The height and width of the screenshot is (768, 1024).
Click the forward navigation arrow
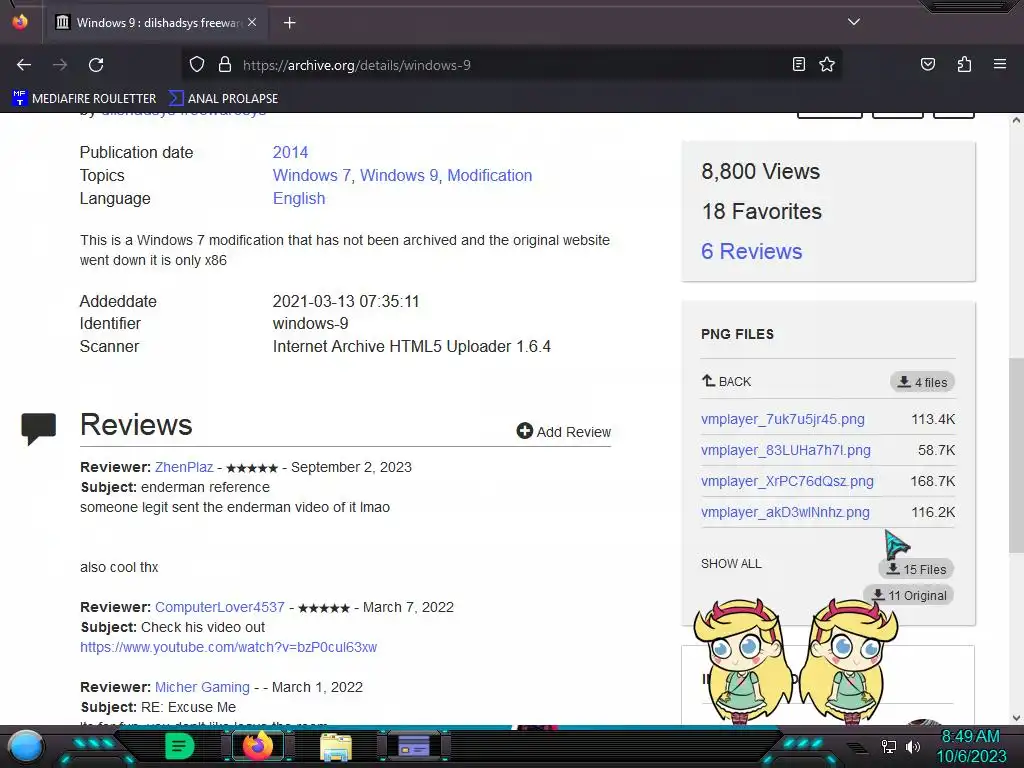coord(60,65)
